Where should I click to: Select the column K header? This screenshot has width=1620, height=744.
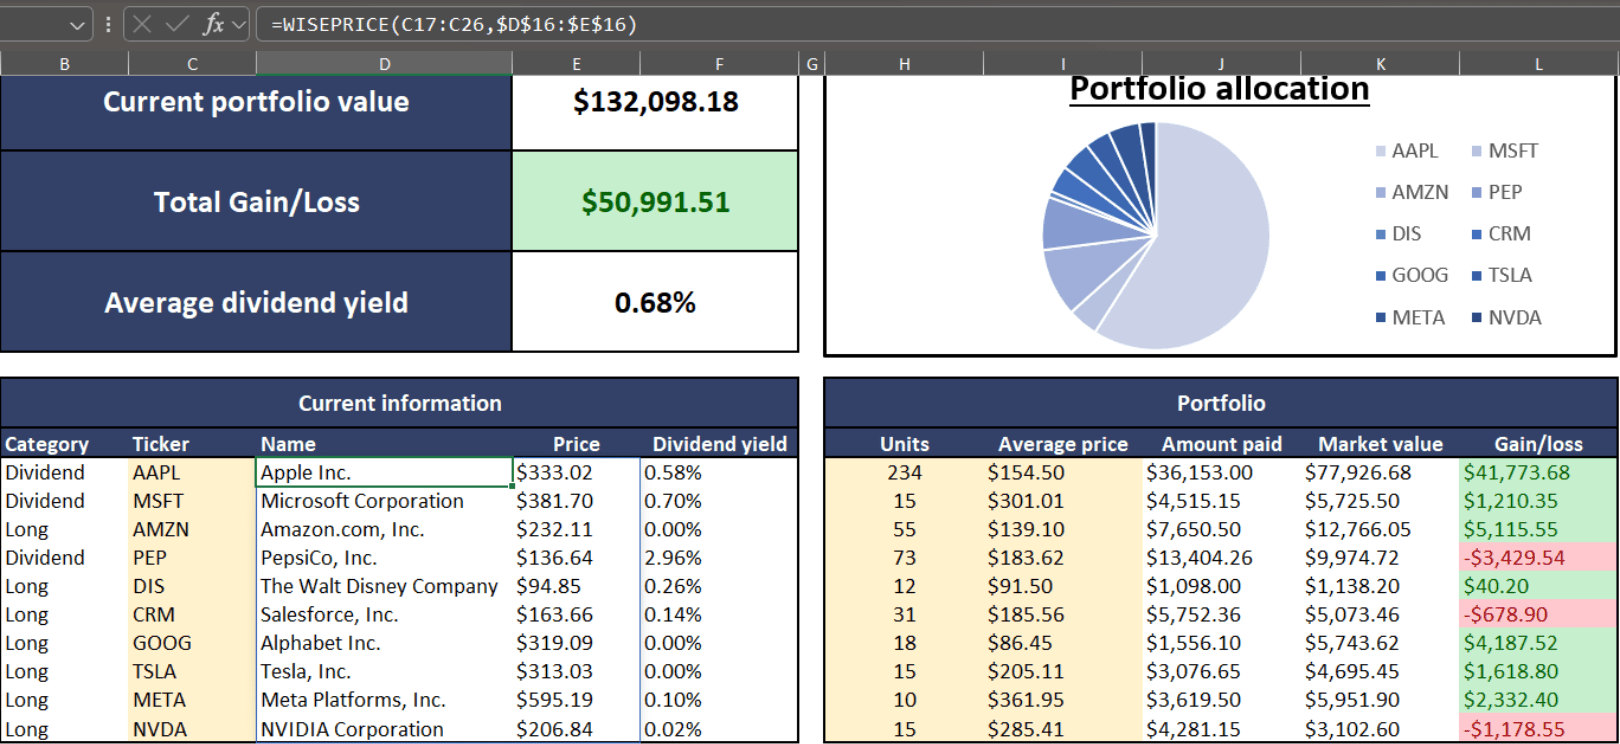(1380, 64)
